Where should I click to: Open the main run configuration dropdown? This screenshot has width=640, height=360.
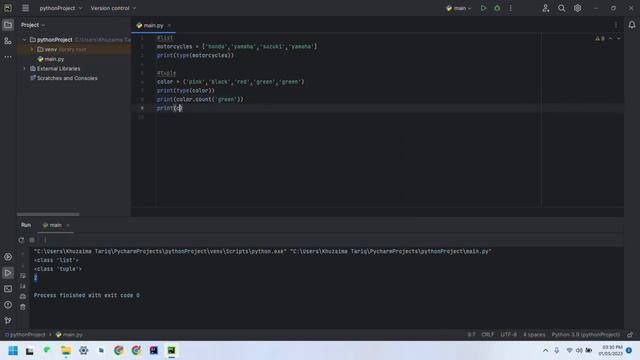pyautogui.click(x=459, y=8)
